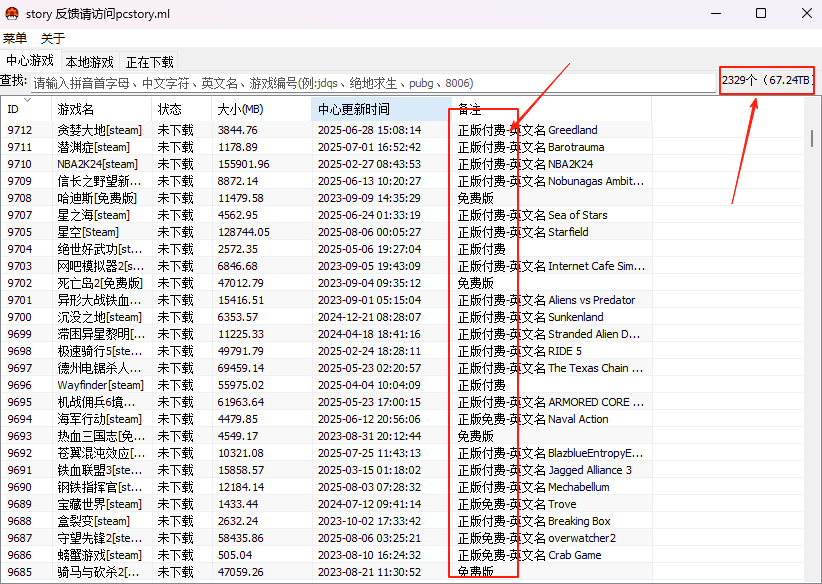Click the size value 61963.64
Viewport: 822px width, 584px height.
pos(241,402)
